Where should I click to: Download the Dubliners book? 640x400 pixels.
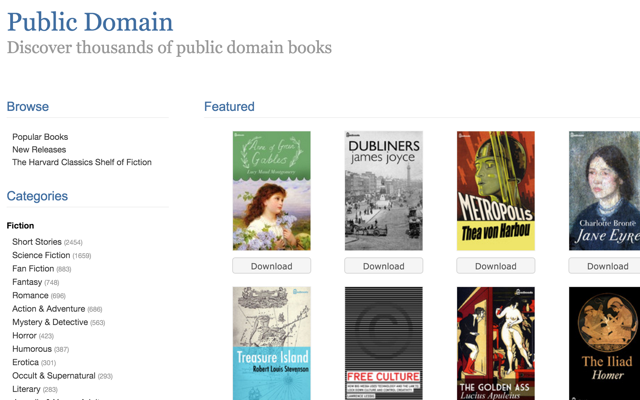(x=383, y=266)
